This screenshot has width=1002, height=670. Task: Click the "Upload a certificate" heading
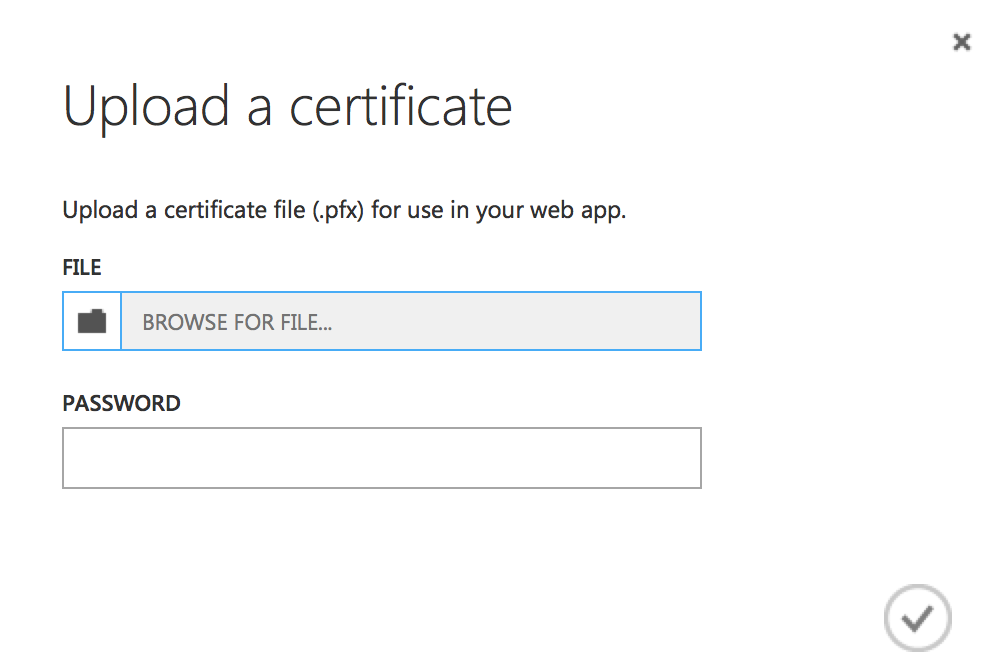288,105
